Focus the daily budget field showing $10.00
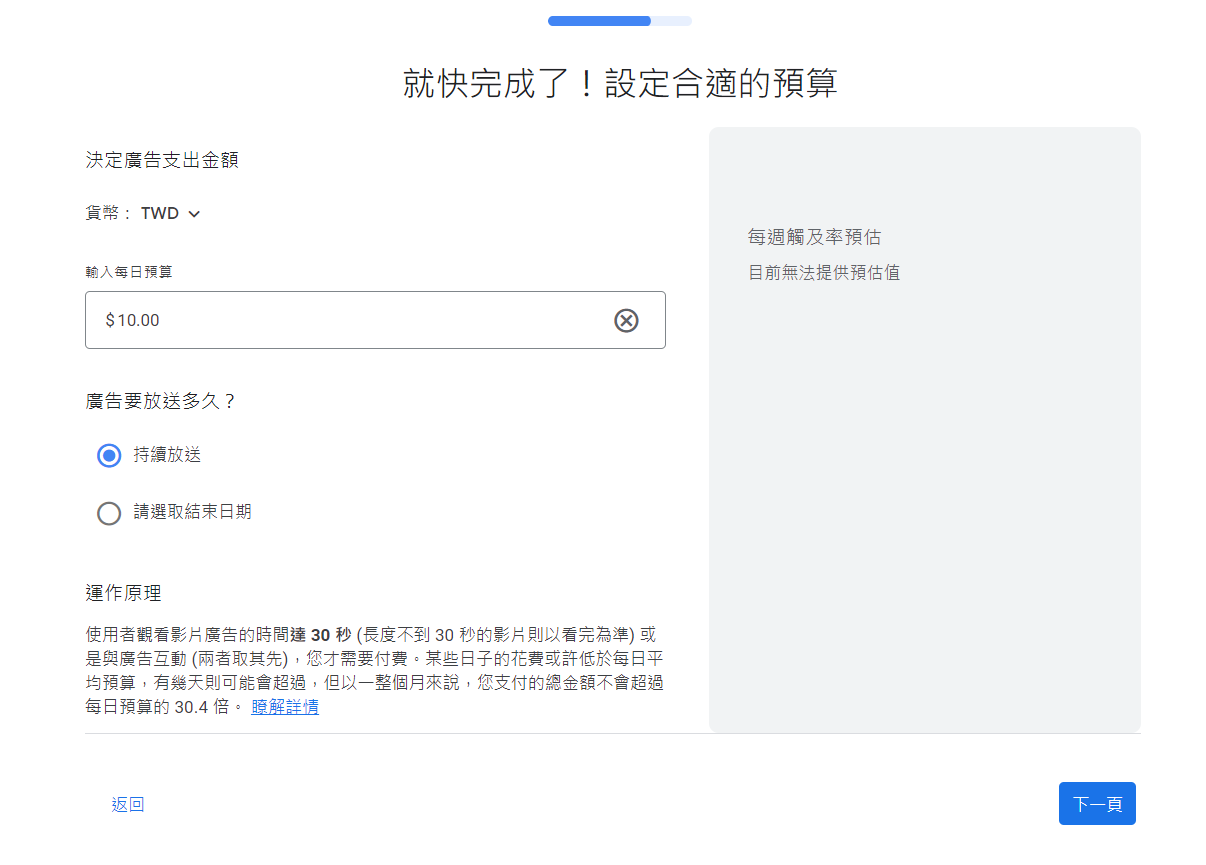 coord(350,320)
